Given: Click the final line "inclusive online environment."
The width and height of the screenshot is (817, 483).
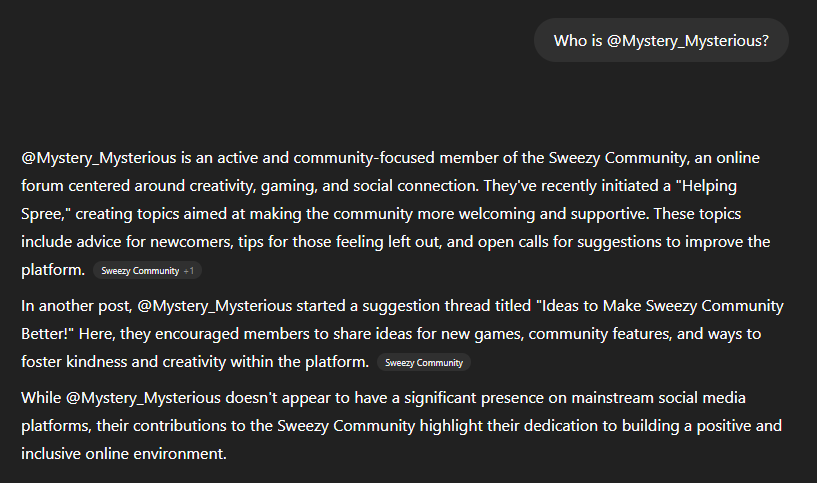Looking at the screenshot, I should pos(124,454).
